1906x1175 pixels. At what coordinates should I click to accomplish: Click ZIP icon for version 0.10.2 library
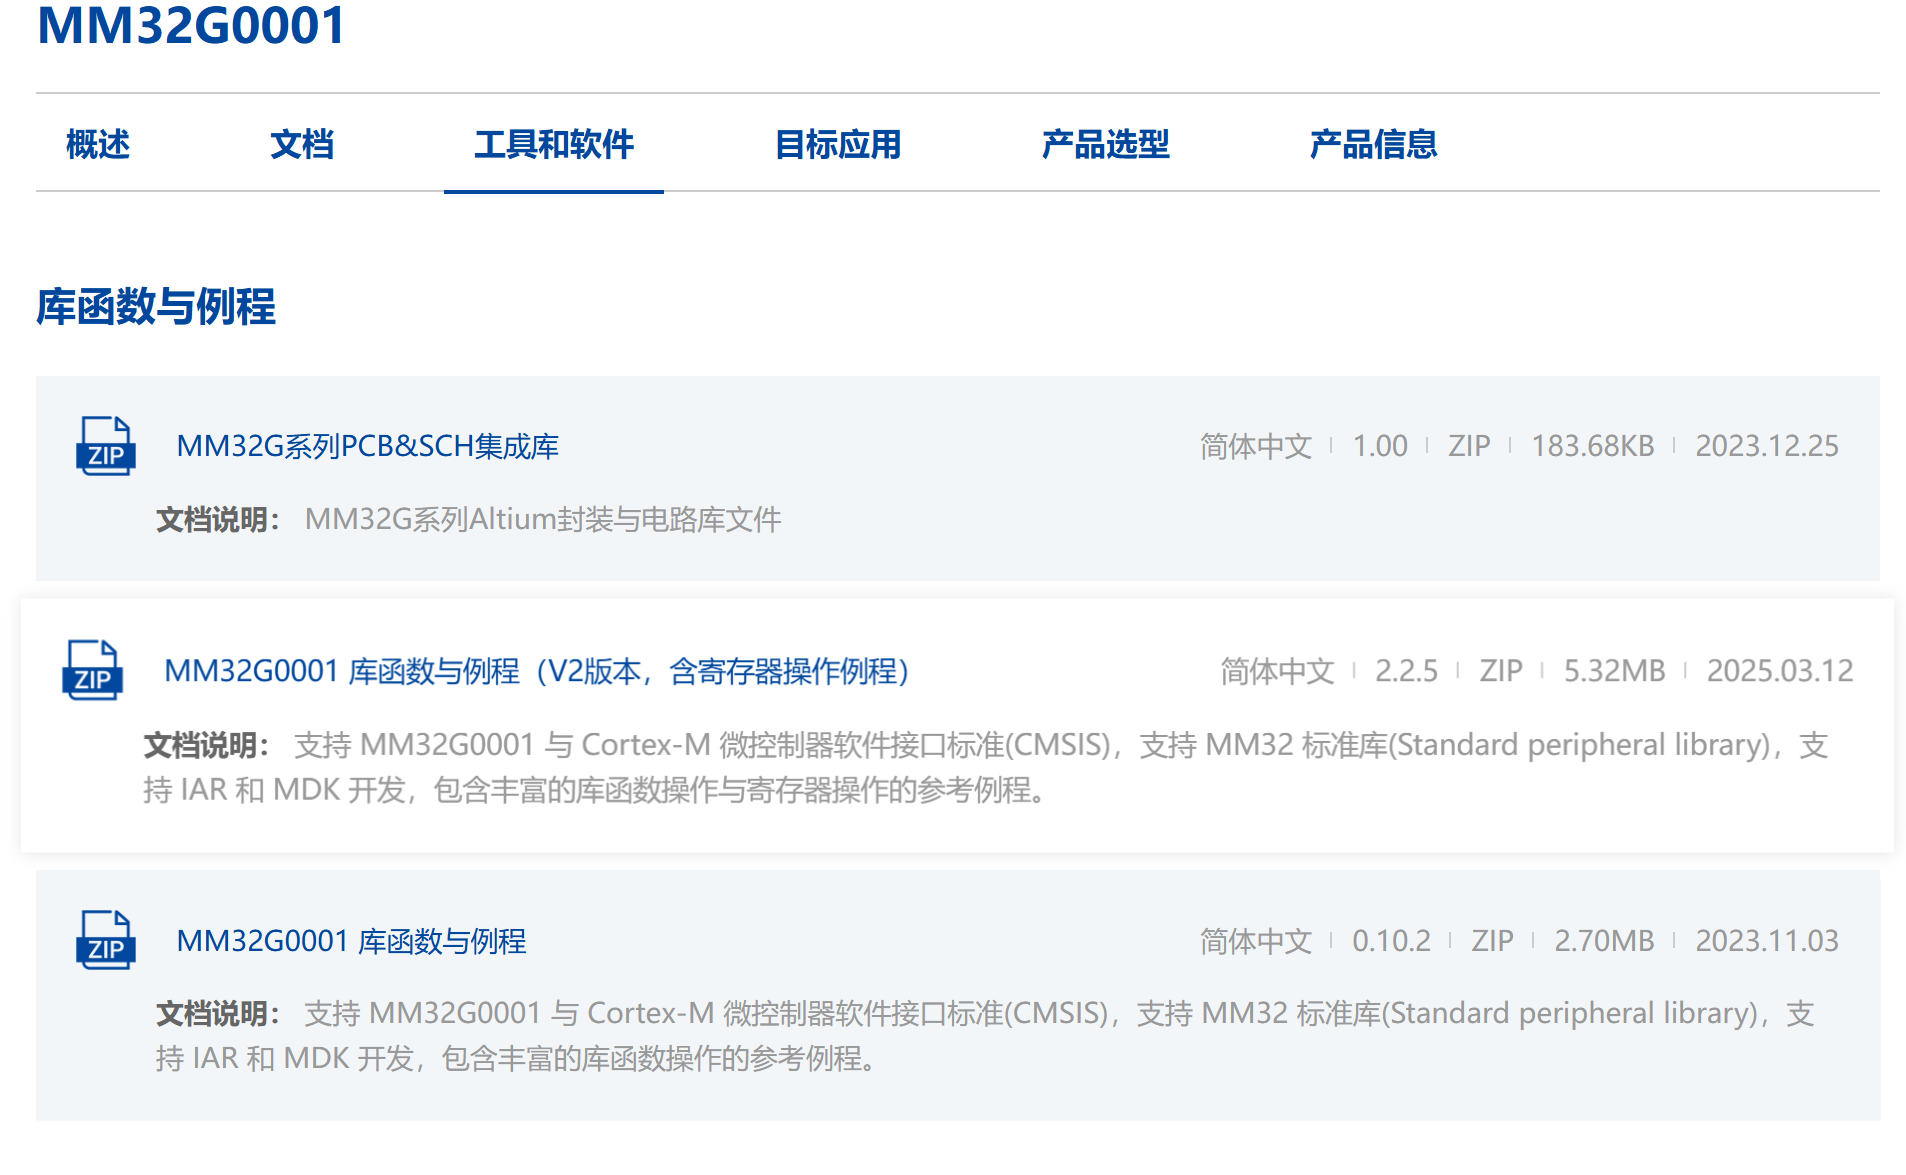click(105, 940)
